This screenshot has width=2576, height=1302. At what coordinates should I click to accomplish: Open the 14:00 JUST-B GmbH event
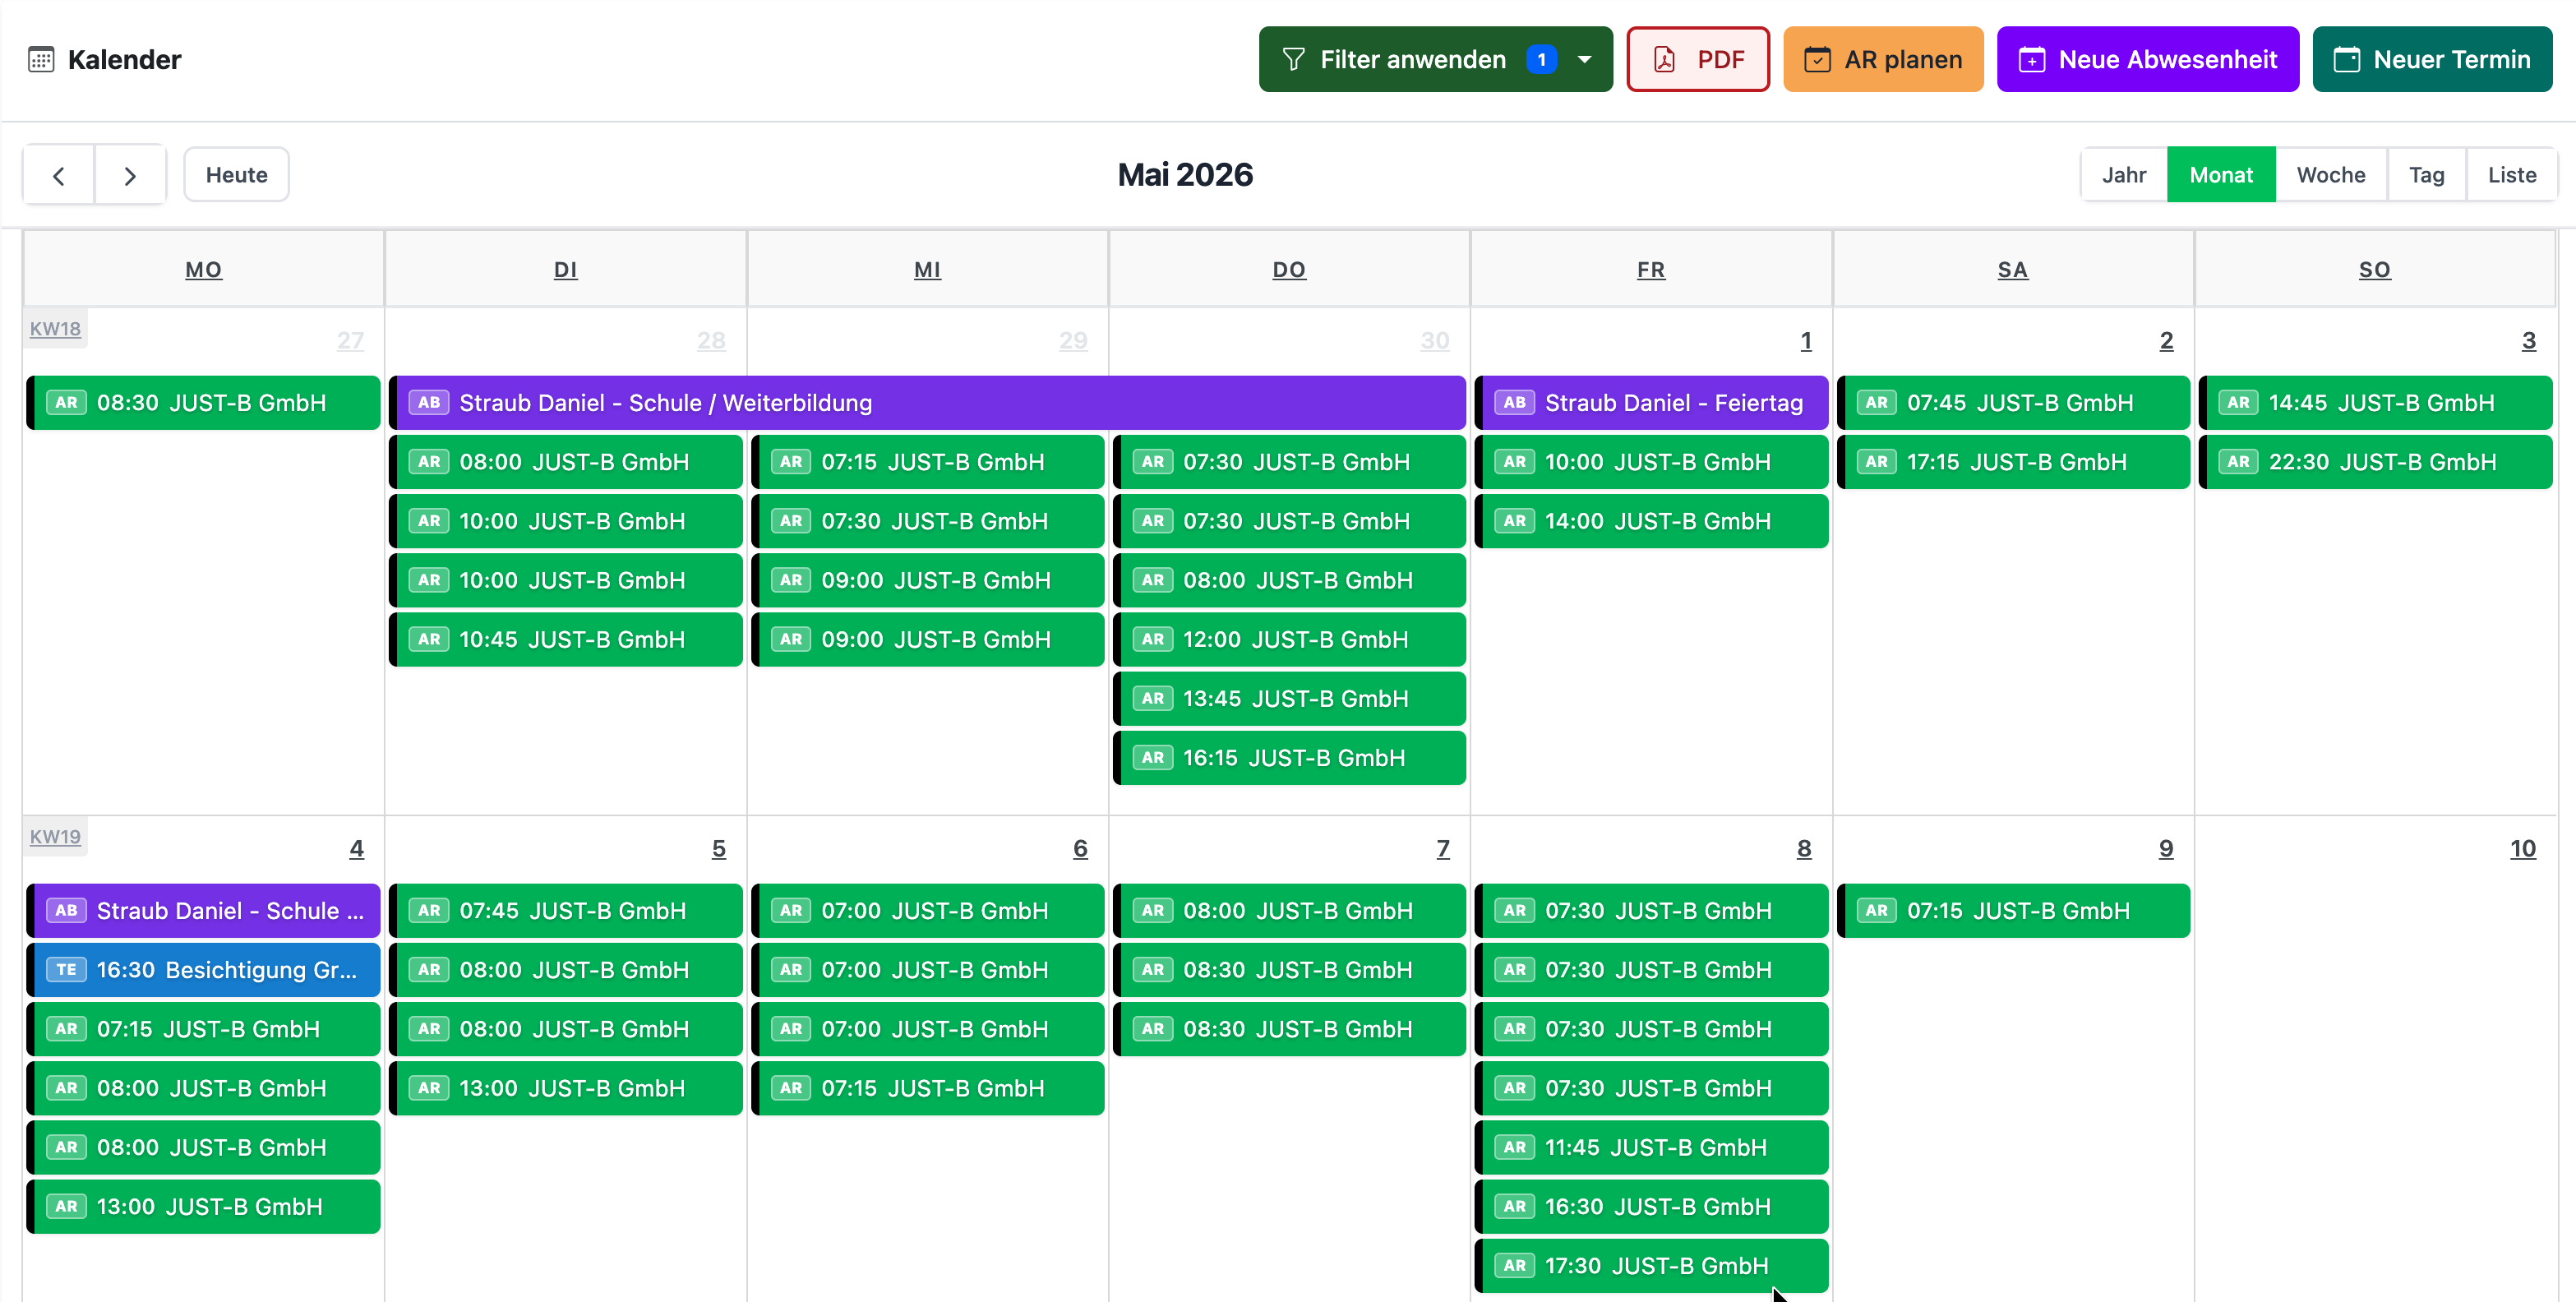click(x=1651, y=521)
